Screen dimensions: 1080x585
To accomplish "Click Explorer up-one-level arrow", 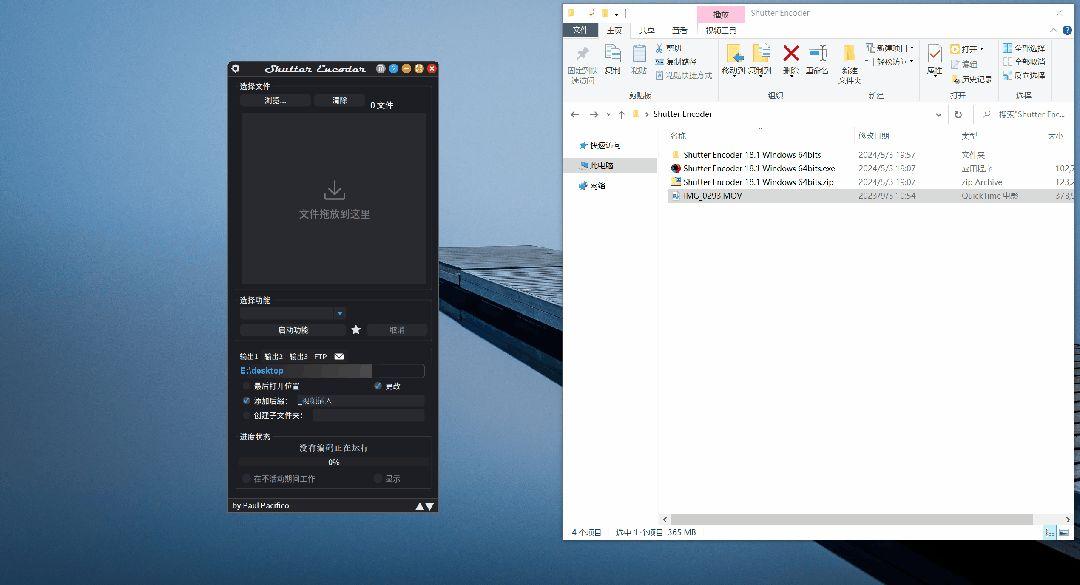I will (x=621, y=114).
